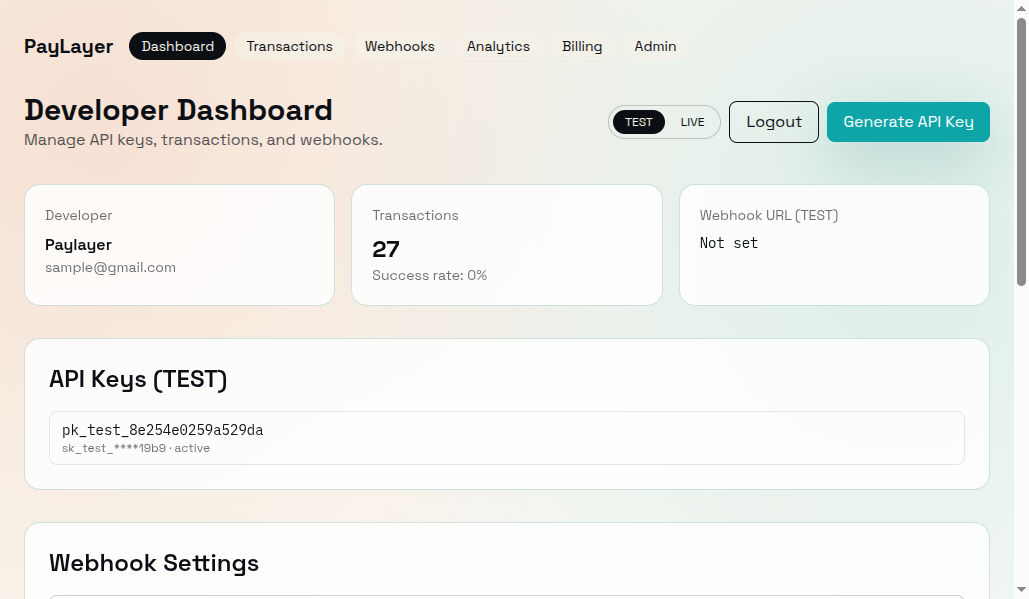
Task: Return to the Dashboard tab
Action: pyautogui.click(x=177, y=46)
